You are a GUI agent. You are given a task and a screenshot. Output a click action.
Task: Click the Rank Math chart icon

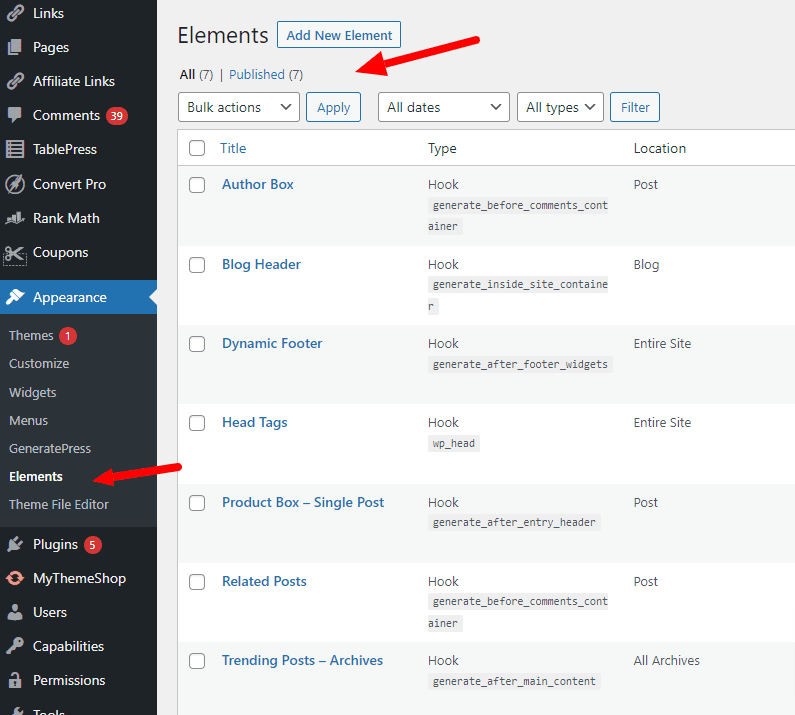click(x=15, y=218)
